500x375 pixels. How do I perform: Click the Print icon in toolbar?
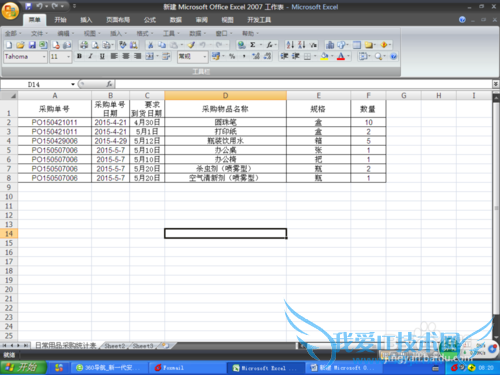tap(84, 45)
